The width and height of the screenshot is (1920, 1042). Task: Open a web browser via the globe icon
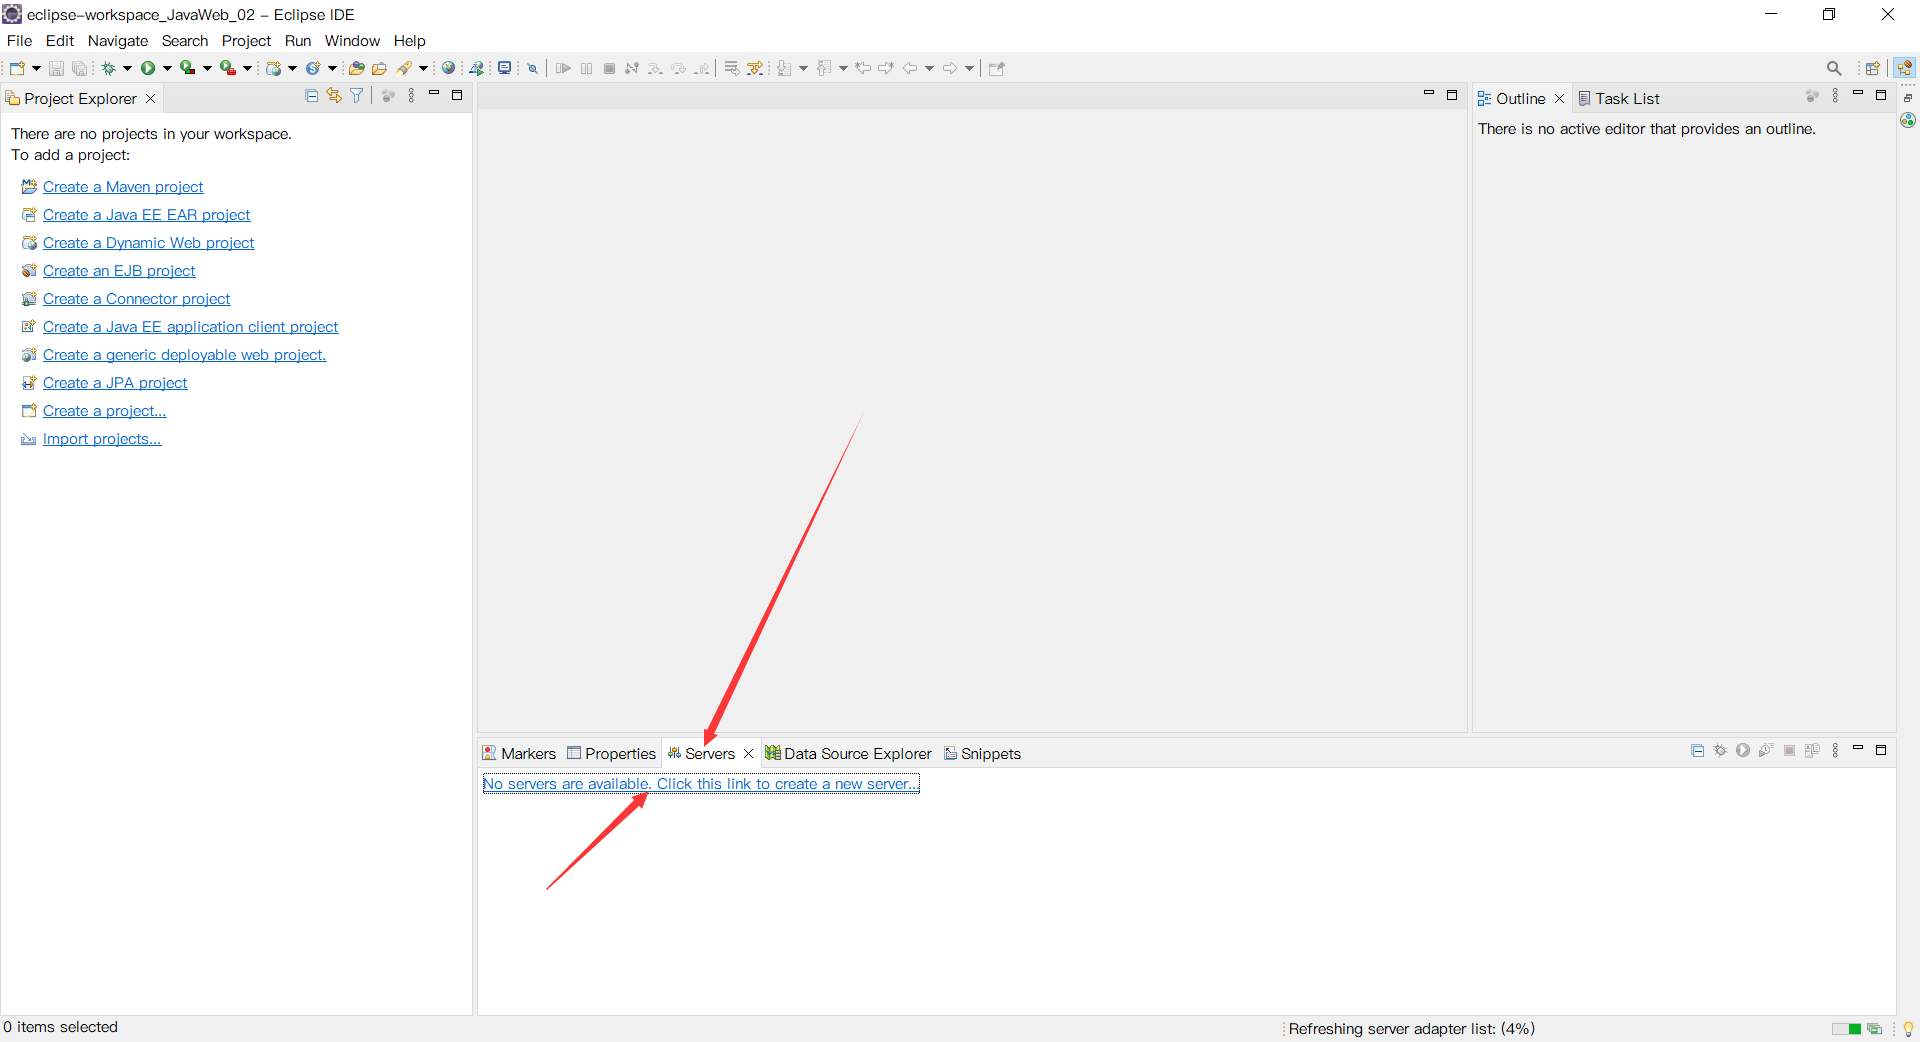point(449,68)
